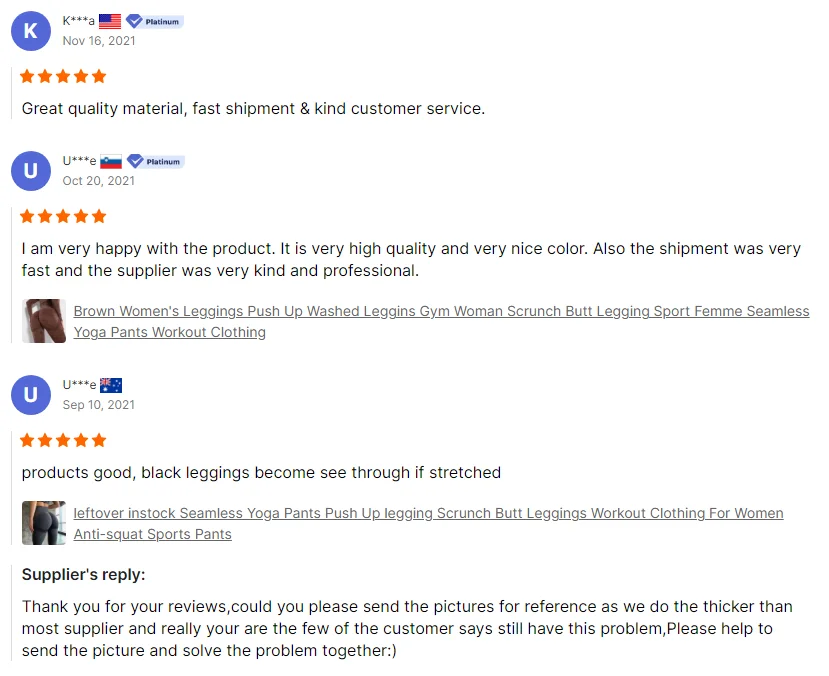829x676 pixels.
Task: Click the K avatar of reviewer K***a
Action: [x=31, y=31]
